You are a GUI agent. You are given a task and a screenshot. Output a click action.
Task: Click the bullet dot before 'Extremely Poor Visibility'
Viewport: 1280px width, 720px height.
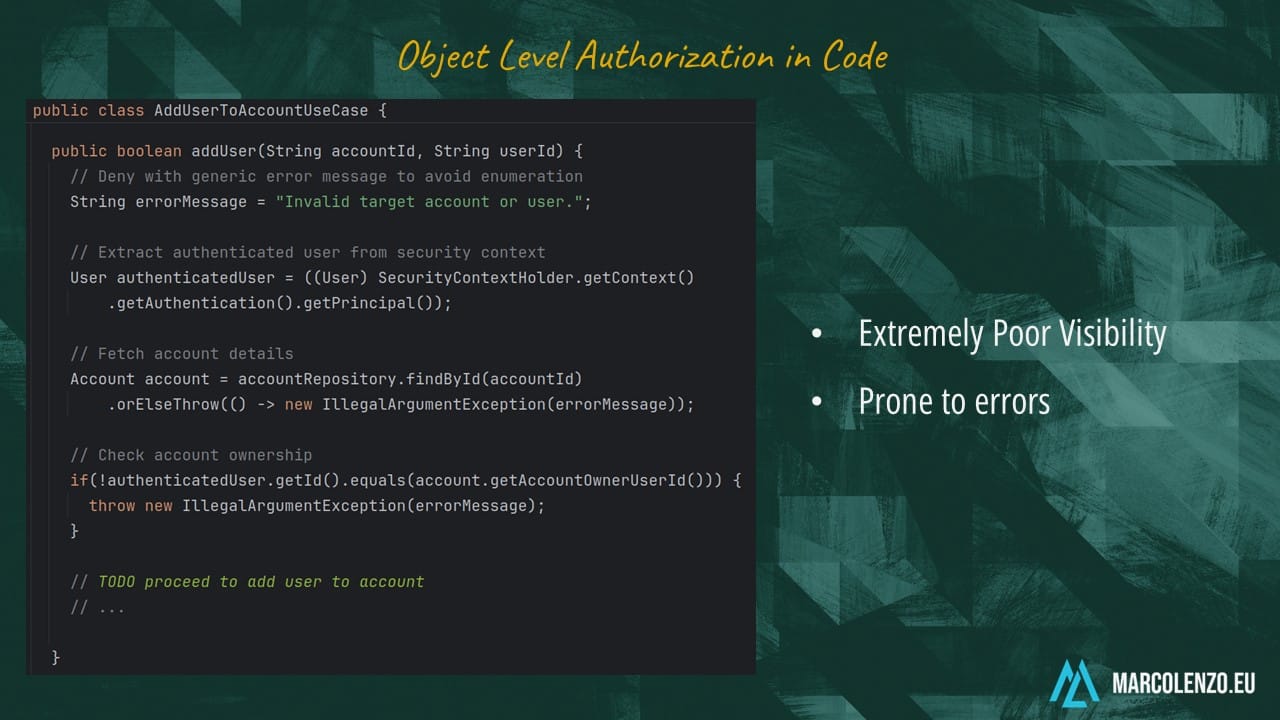817,335
